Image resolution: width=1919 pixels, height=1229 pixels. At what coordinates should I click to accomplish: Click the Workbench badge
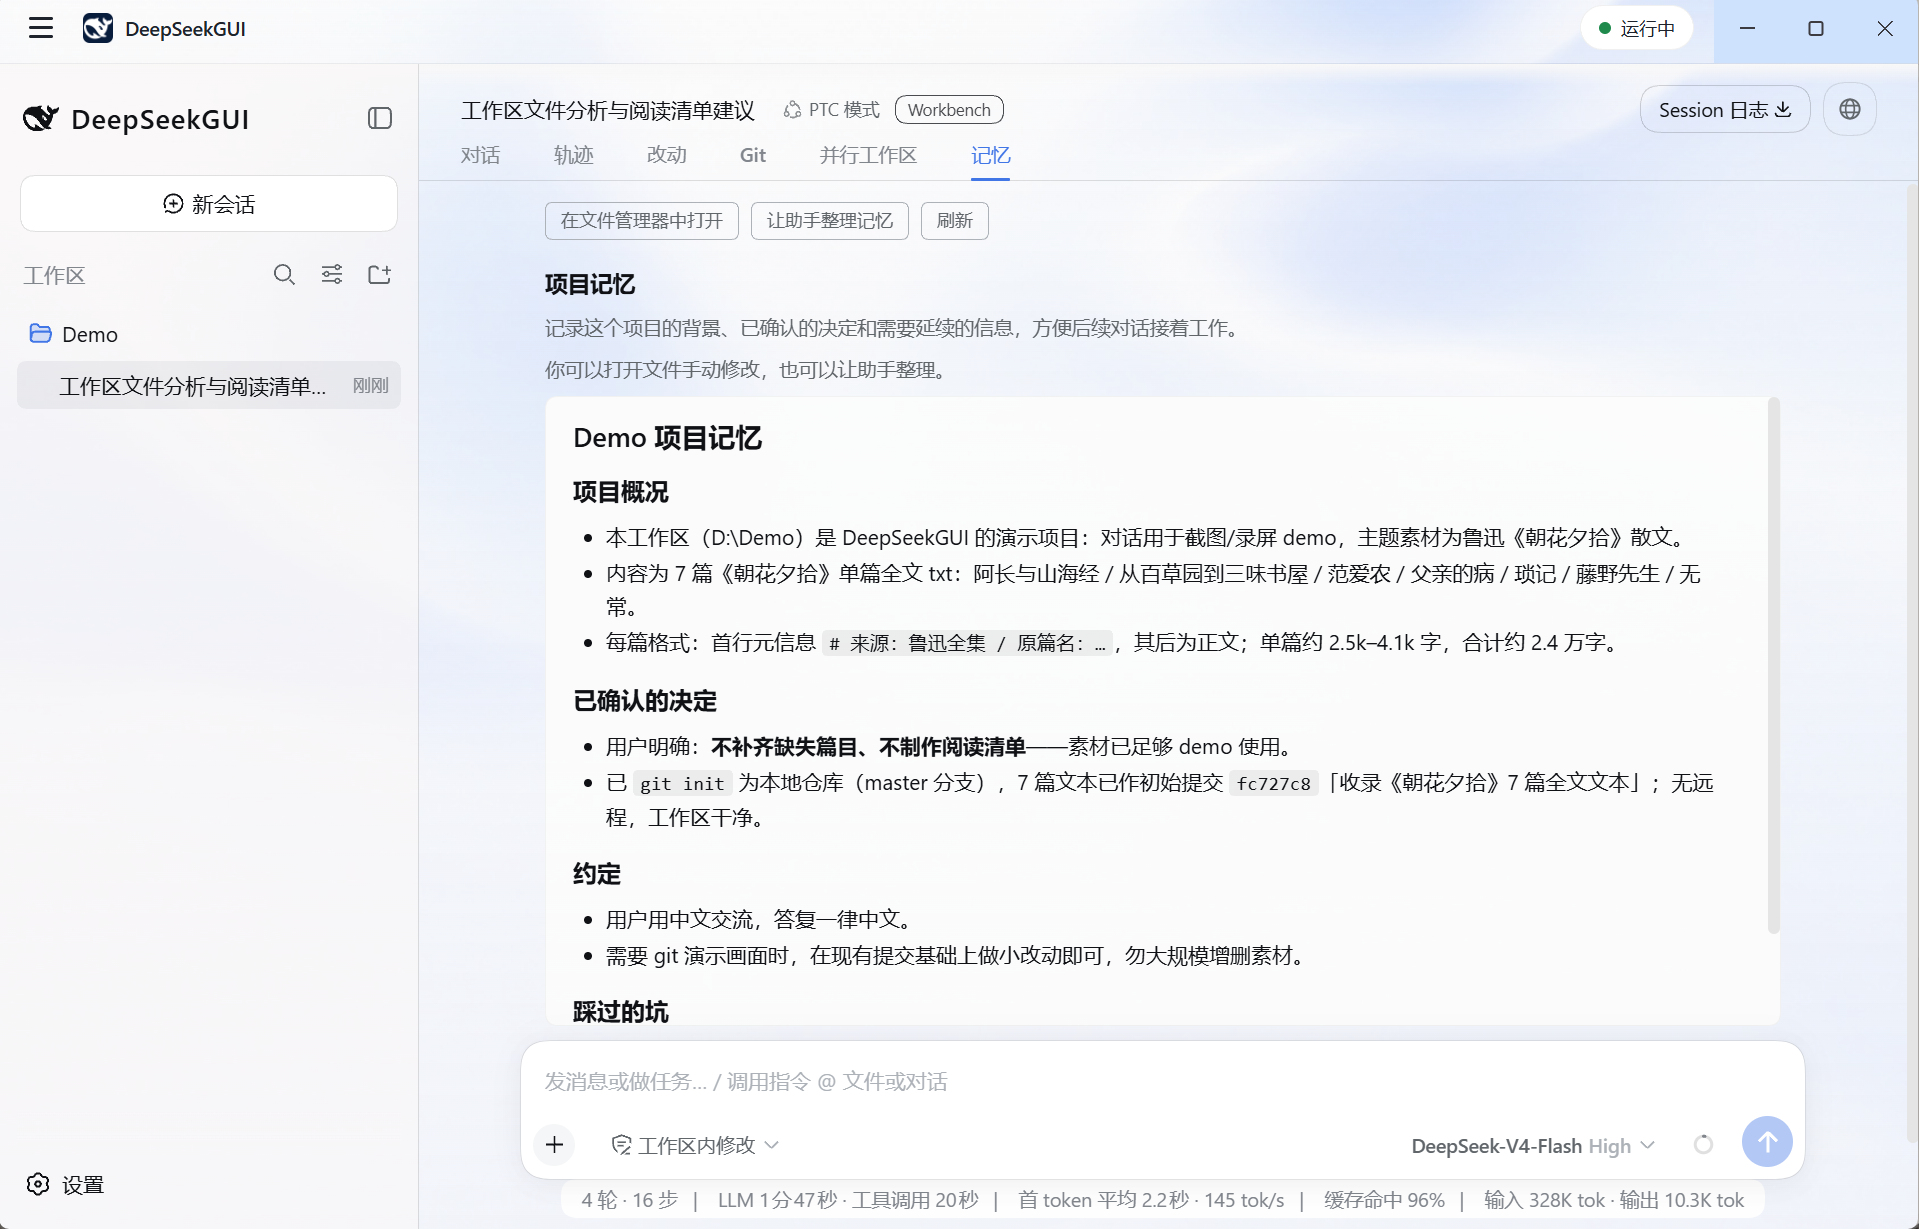(x=949, y=110)
